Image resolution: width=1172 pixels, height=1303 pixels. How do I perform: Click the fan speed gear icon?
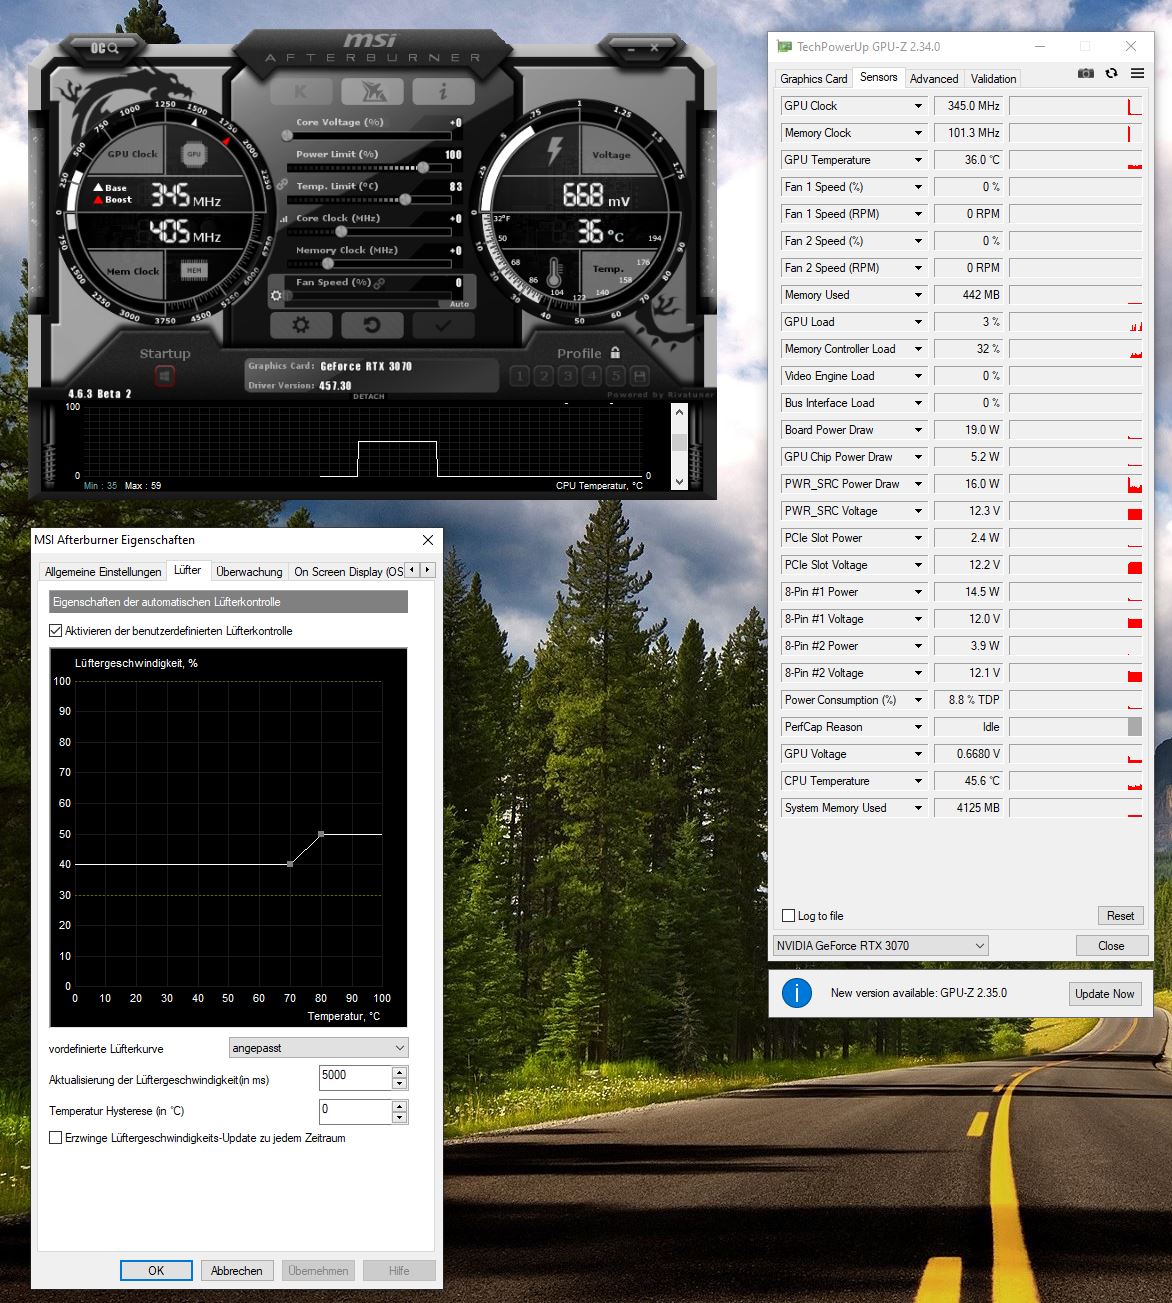[277, 297]
